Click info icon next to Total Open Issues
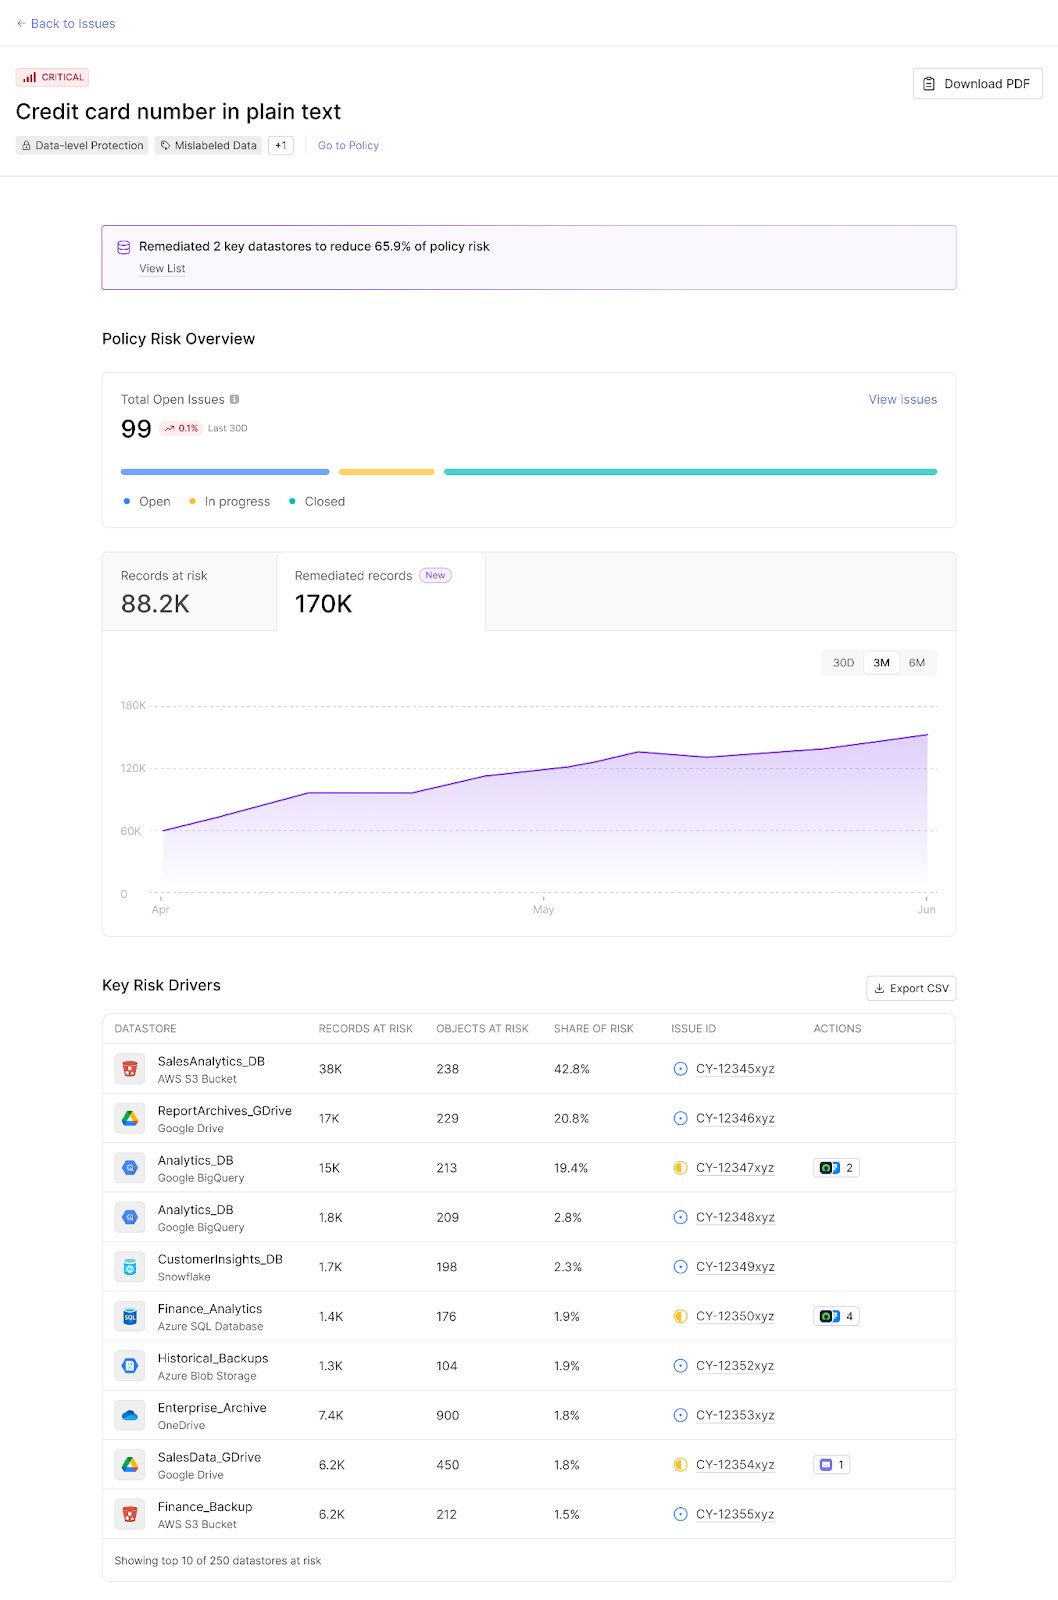Image resolution: width=1058 pixels, height=1600 pixels. (234, 399)
